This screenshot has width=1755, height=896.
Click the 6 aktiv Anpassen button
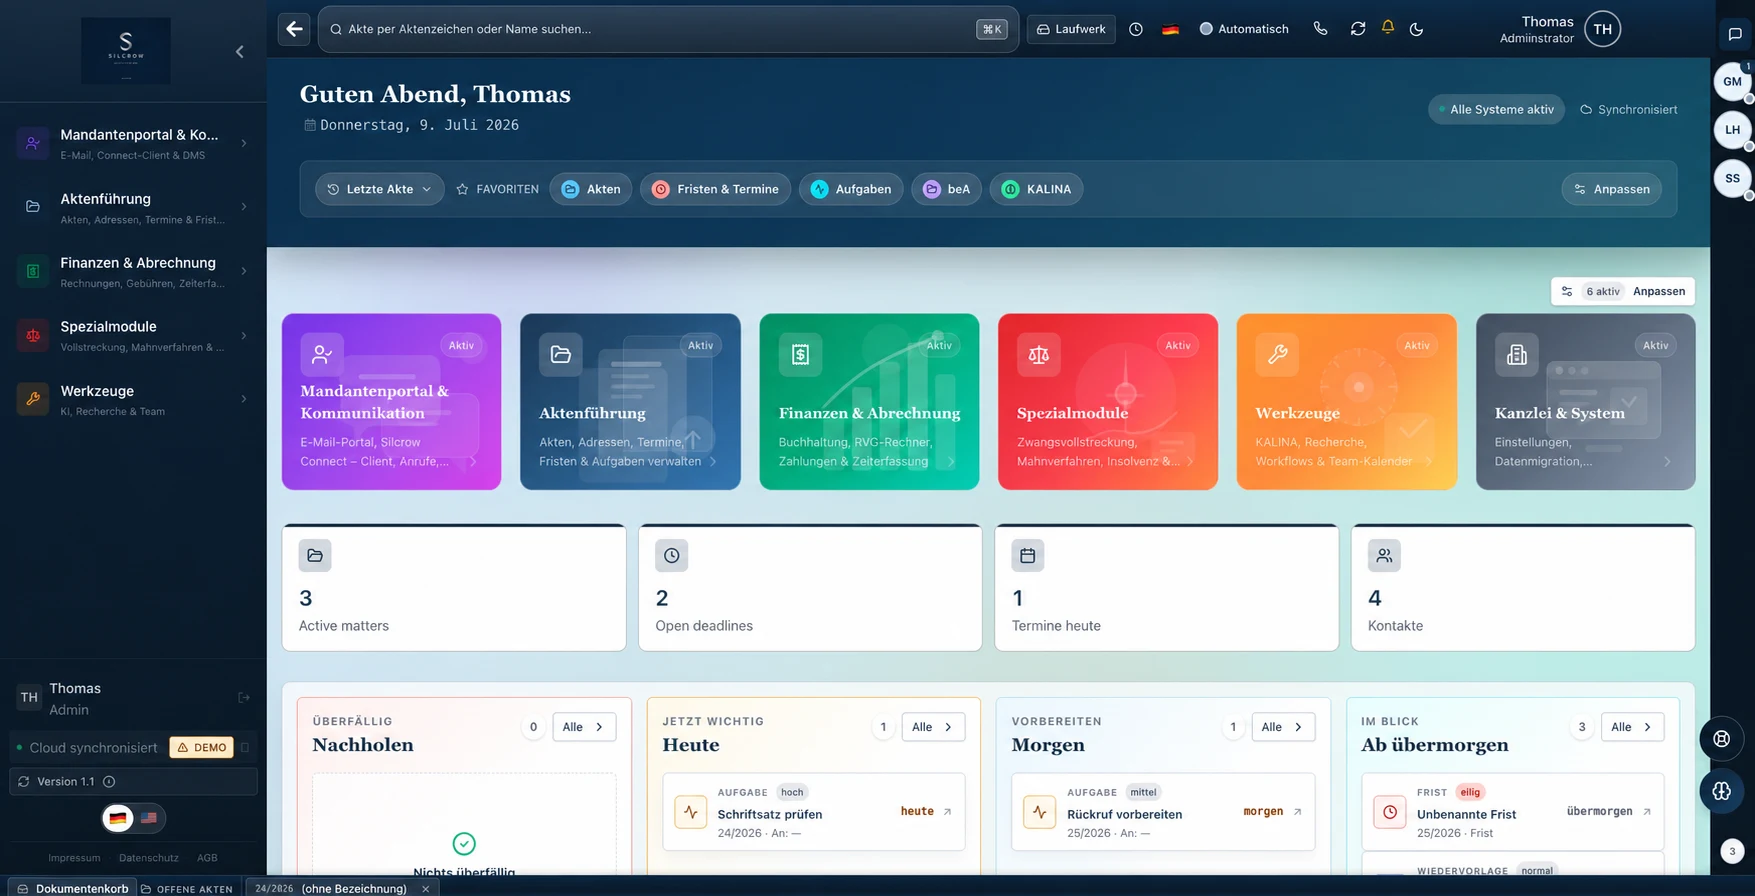pyautogui.click(x=1623, y=291)
